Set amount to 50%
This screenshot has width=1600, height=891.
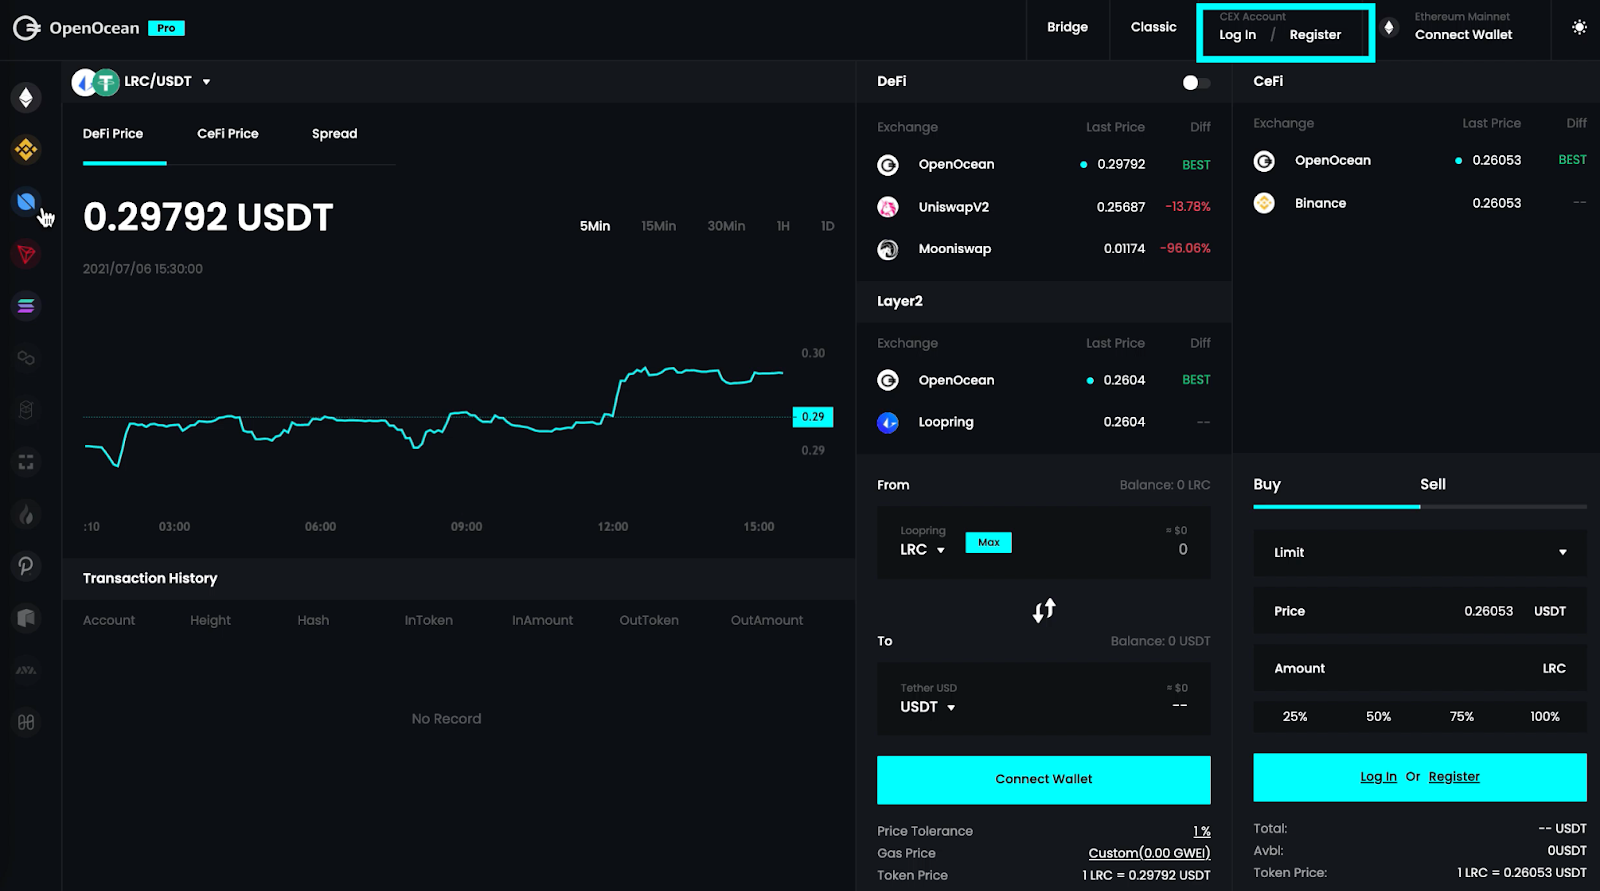click(x=1378, y=717)
